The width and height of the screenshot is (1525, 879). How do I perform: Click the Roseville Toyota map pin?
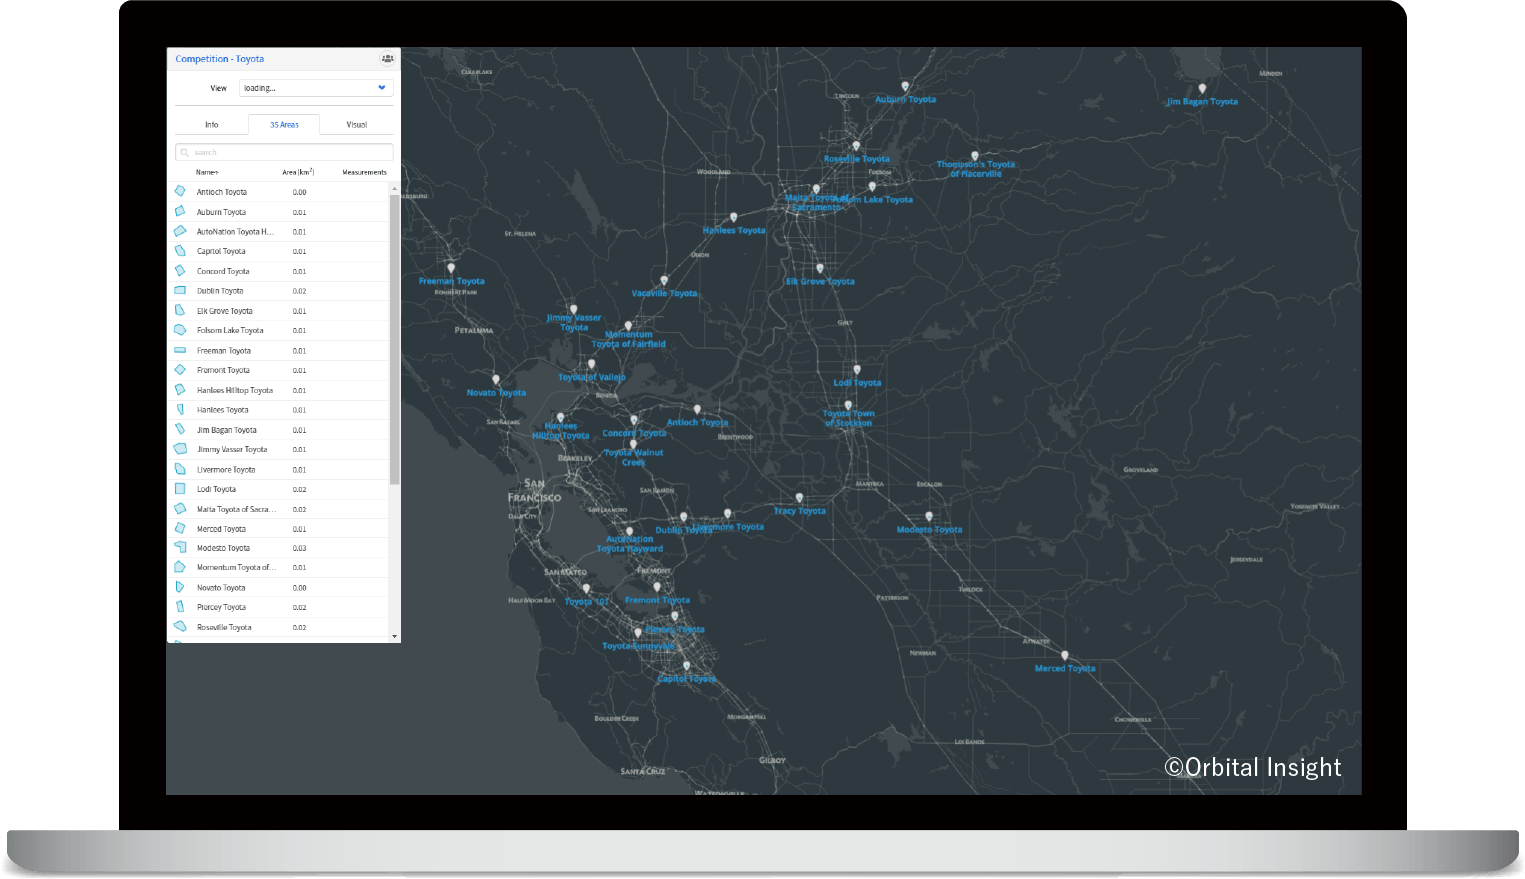[856, 147]
